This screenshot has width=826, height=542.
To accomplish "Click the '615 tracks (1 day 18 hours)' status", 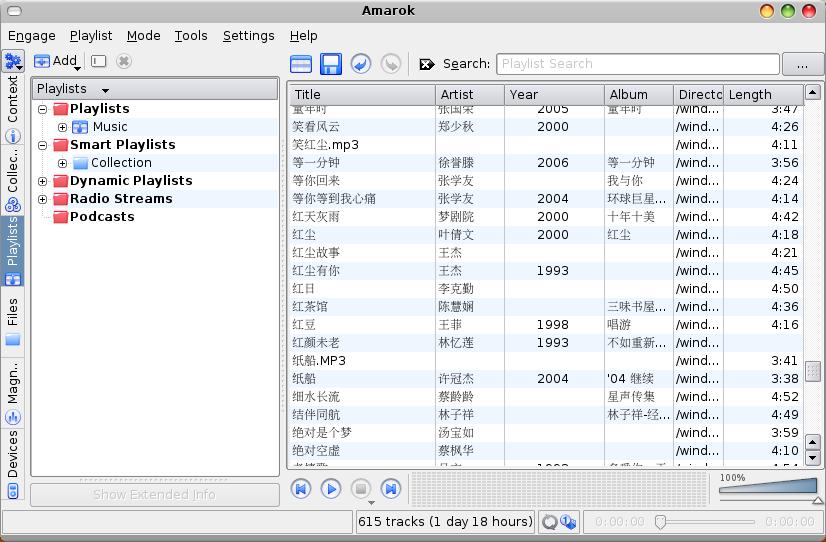I will coord(446,522).
